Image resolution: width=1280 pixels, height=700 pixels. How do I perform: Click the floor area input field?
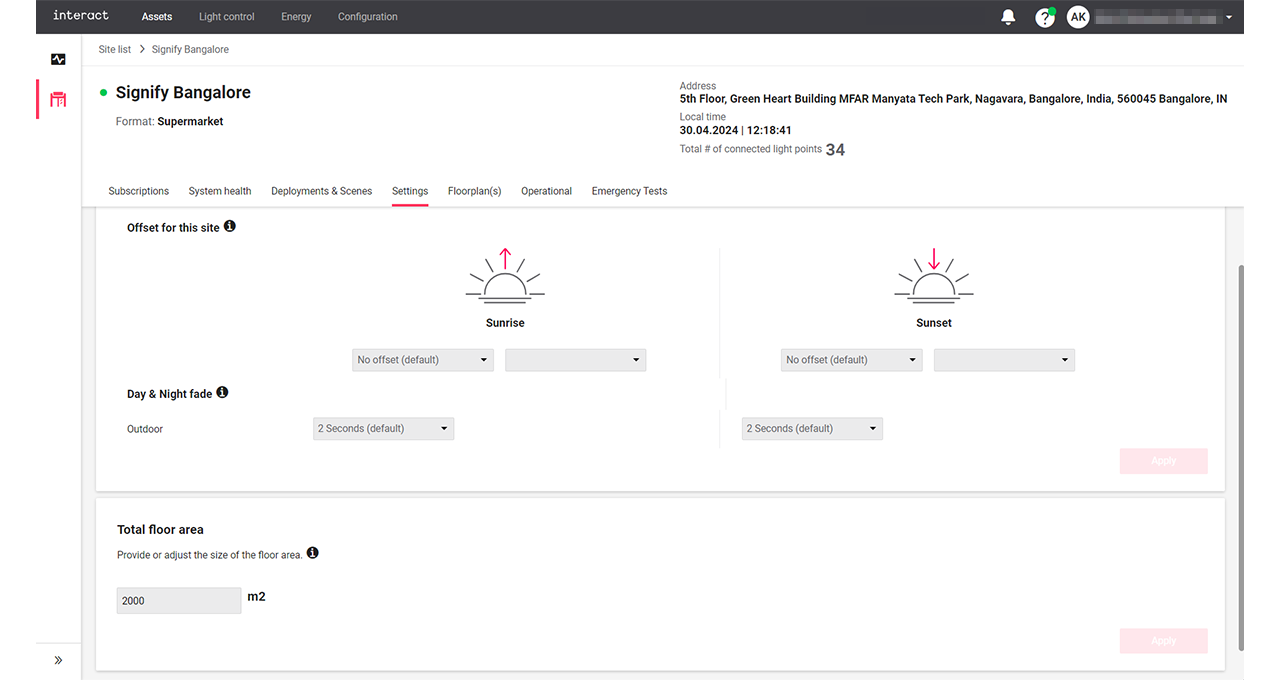178,601
